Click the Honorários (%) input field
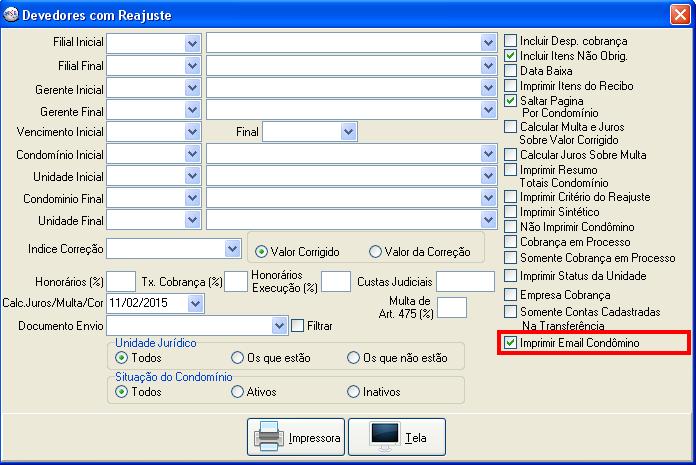 coord(121,282)
